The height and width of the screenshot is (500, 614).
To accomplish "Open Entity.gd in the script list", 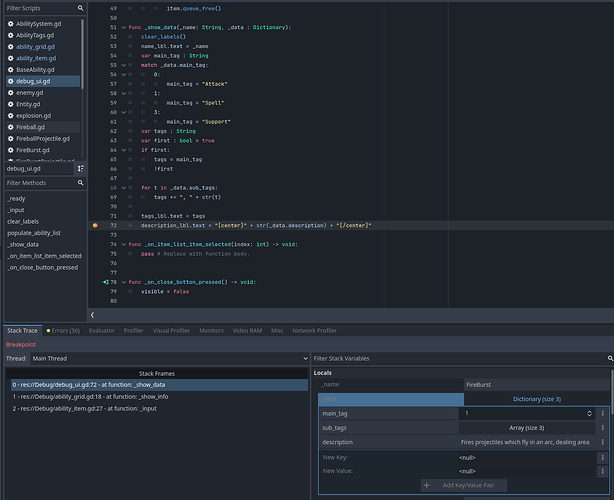I will click(x=43, y=104).
